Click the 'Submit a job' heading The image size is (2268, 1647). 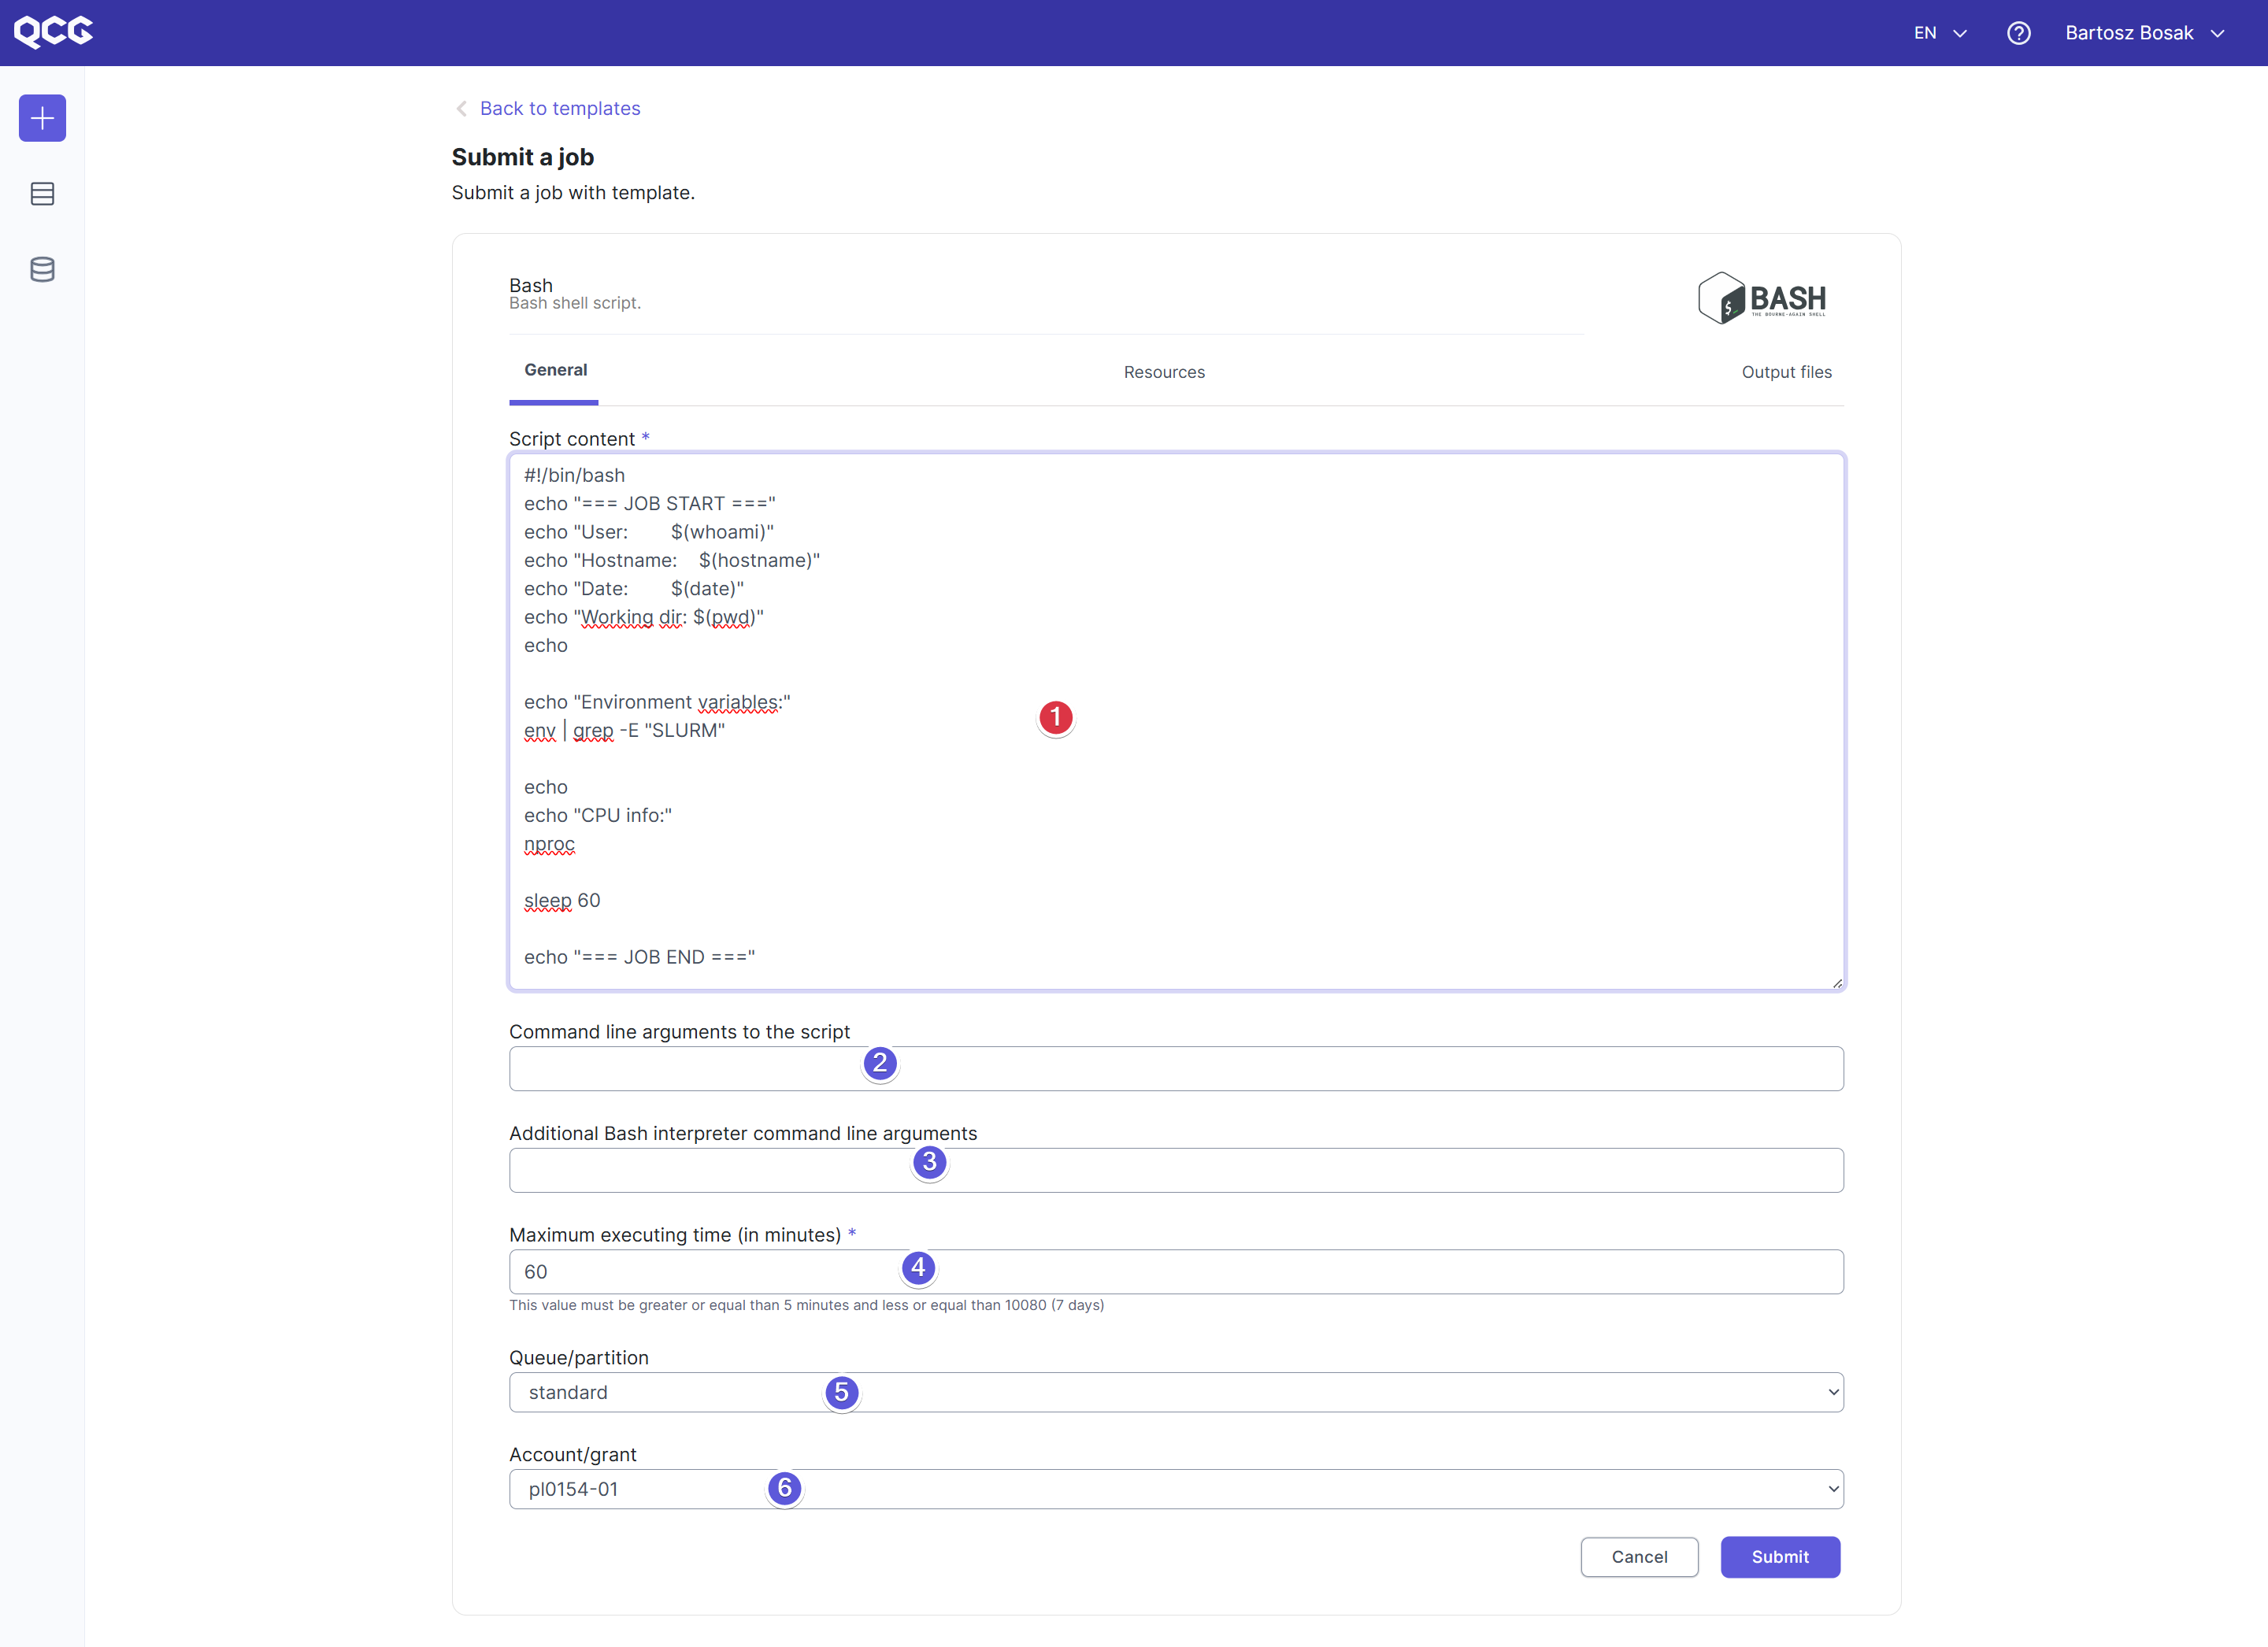pos(522,157)
